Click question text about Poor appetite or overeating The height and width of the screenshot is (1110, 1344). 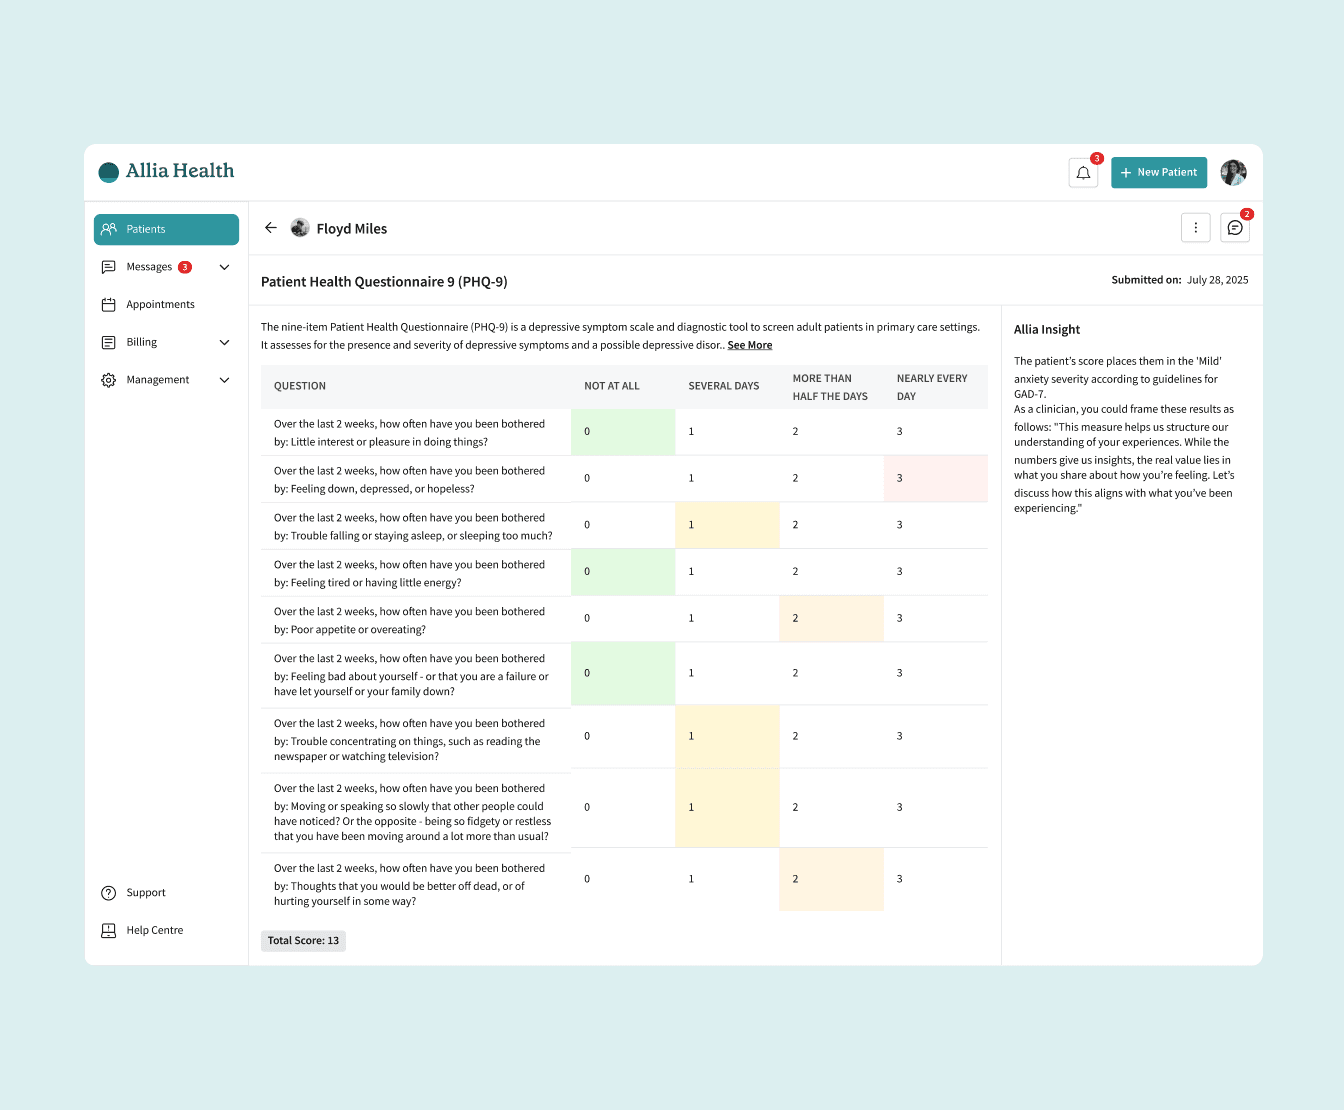click(410, 620)
